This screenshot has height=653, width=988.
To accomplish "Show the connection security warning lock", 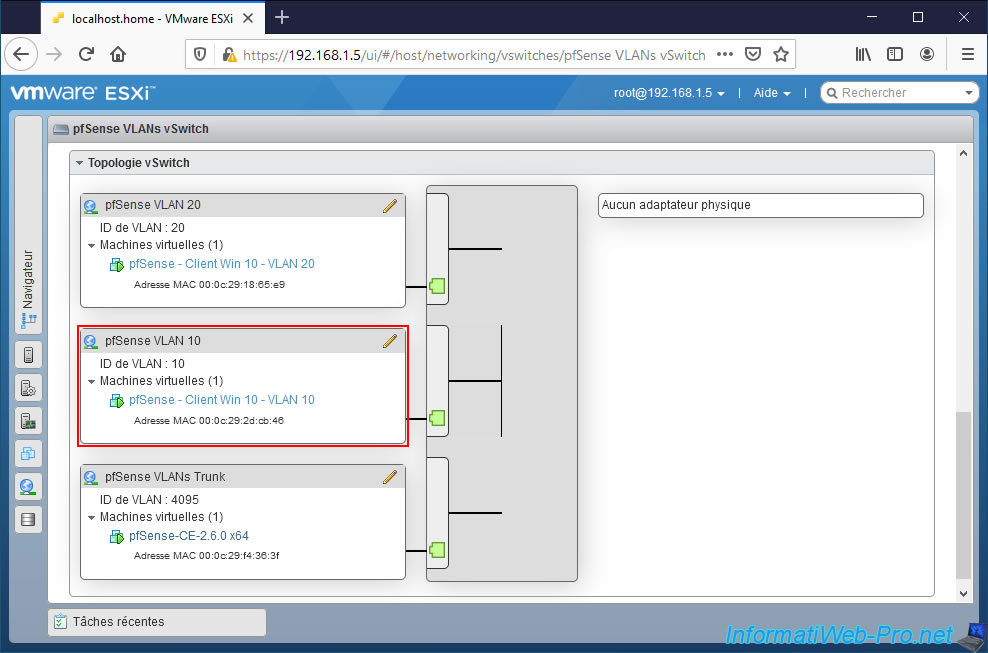I will pos(229,55).
